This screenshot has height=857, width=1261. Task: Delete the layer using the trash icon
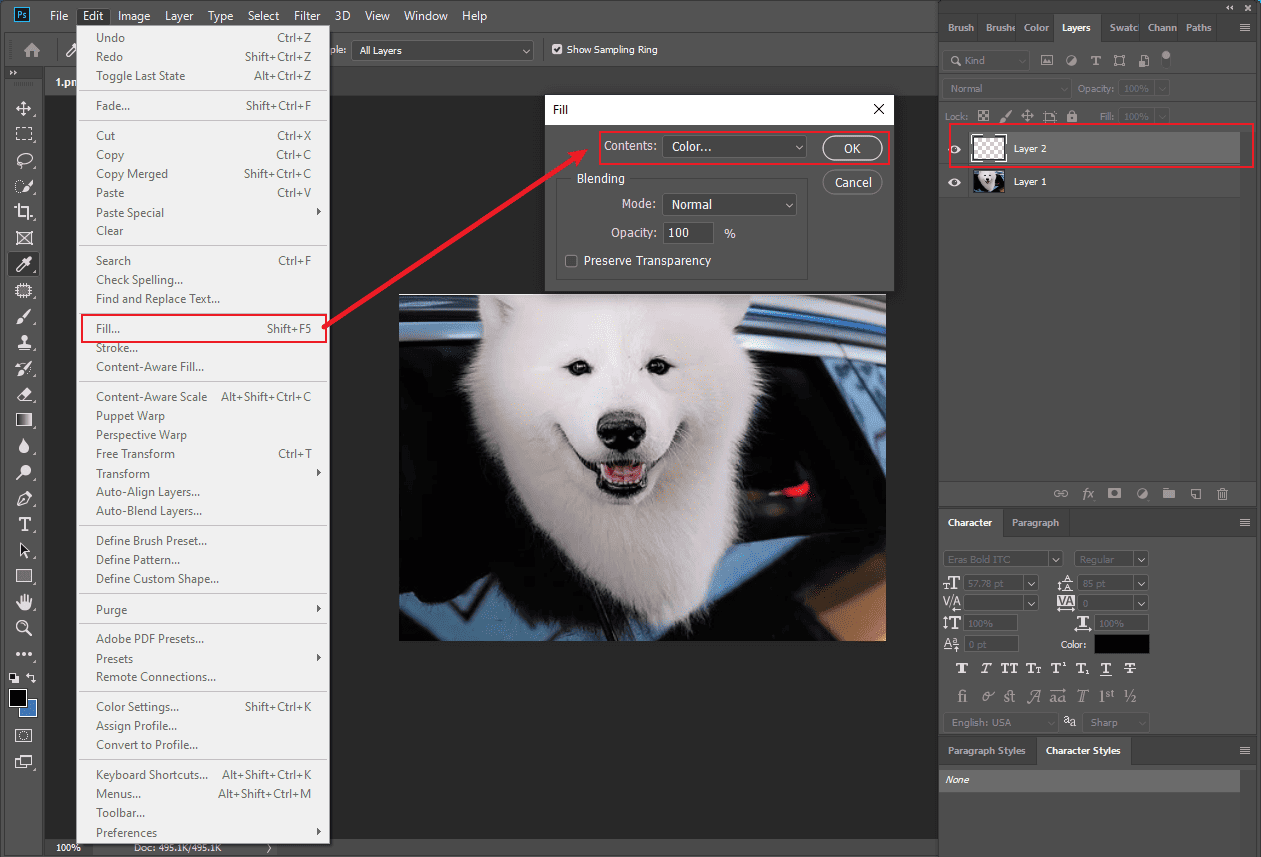pyautogui.click(x=1221, y=493)
